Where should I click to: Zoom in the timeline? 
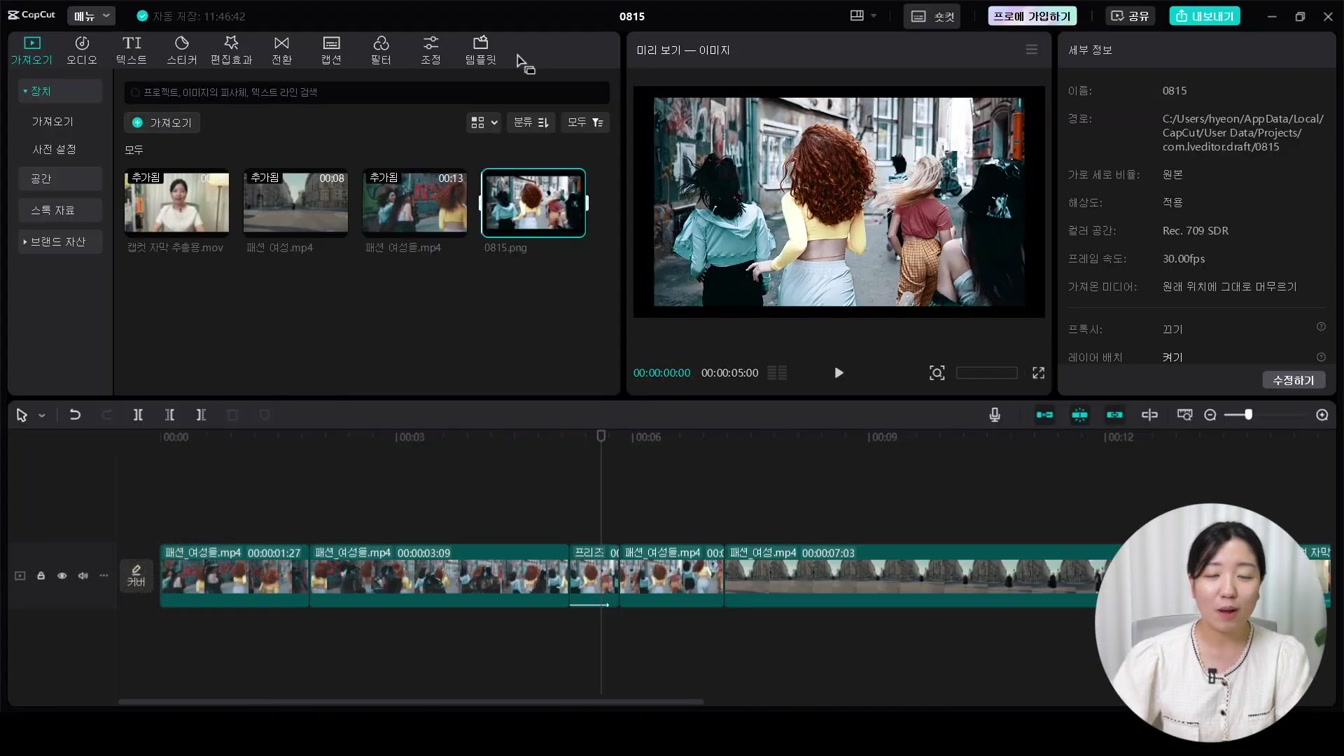[1322, 415]
